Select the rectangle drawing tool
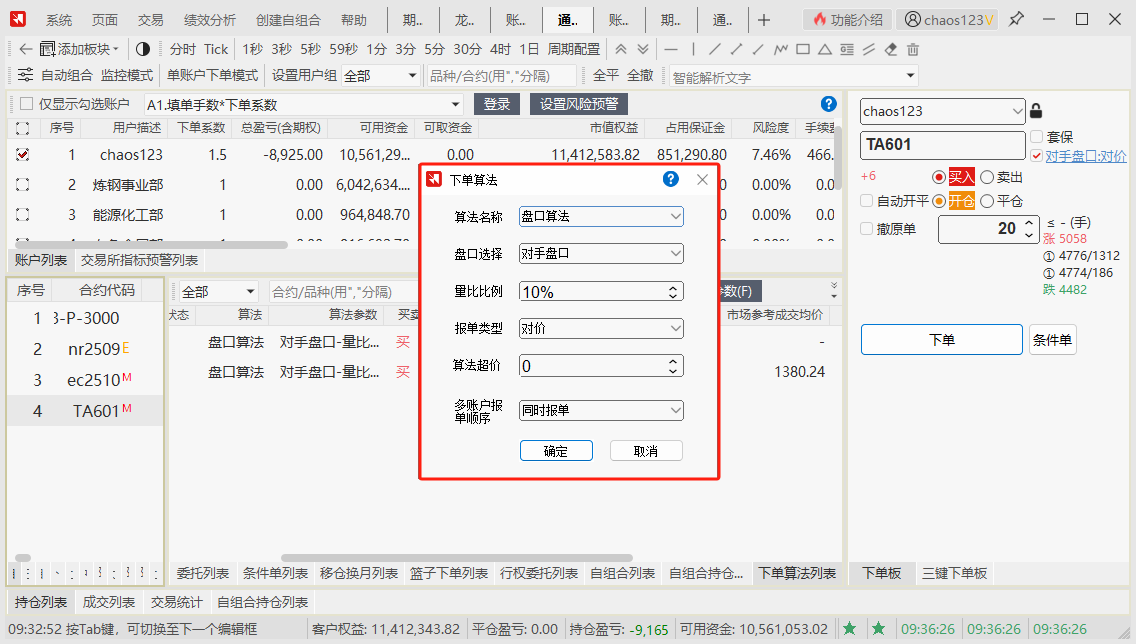Image resolution: width=1136 pixels, height=644 pixels. pos(802,49)
